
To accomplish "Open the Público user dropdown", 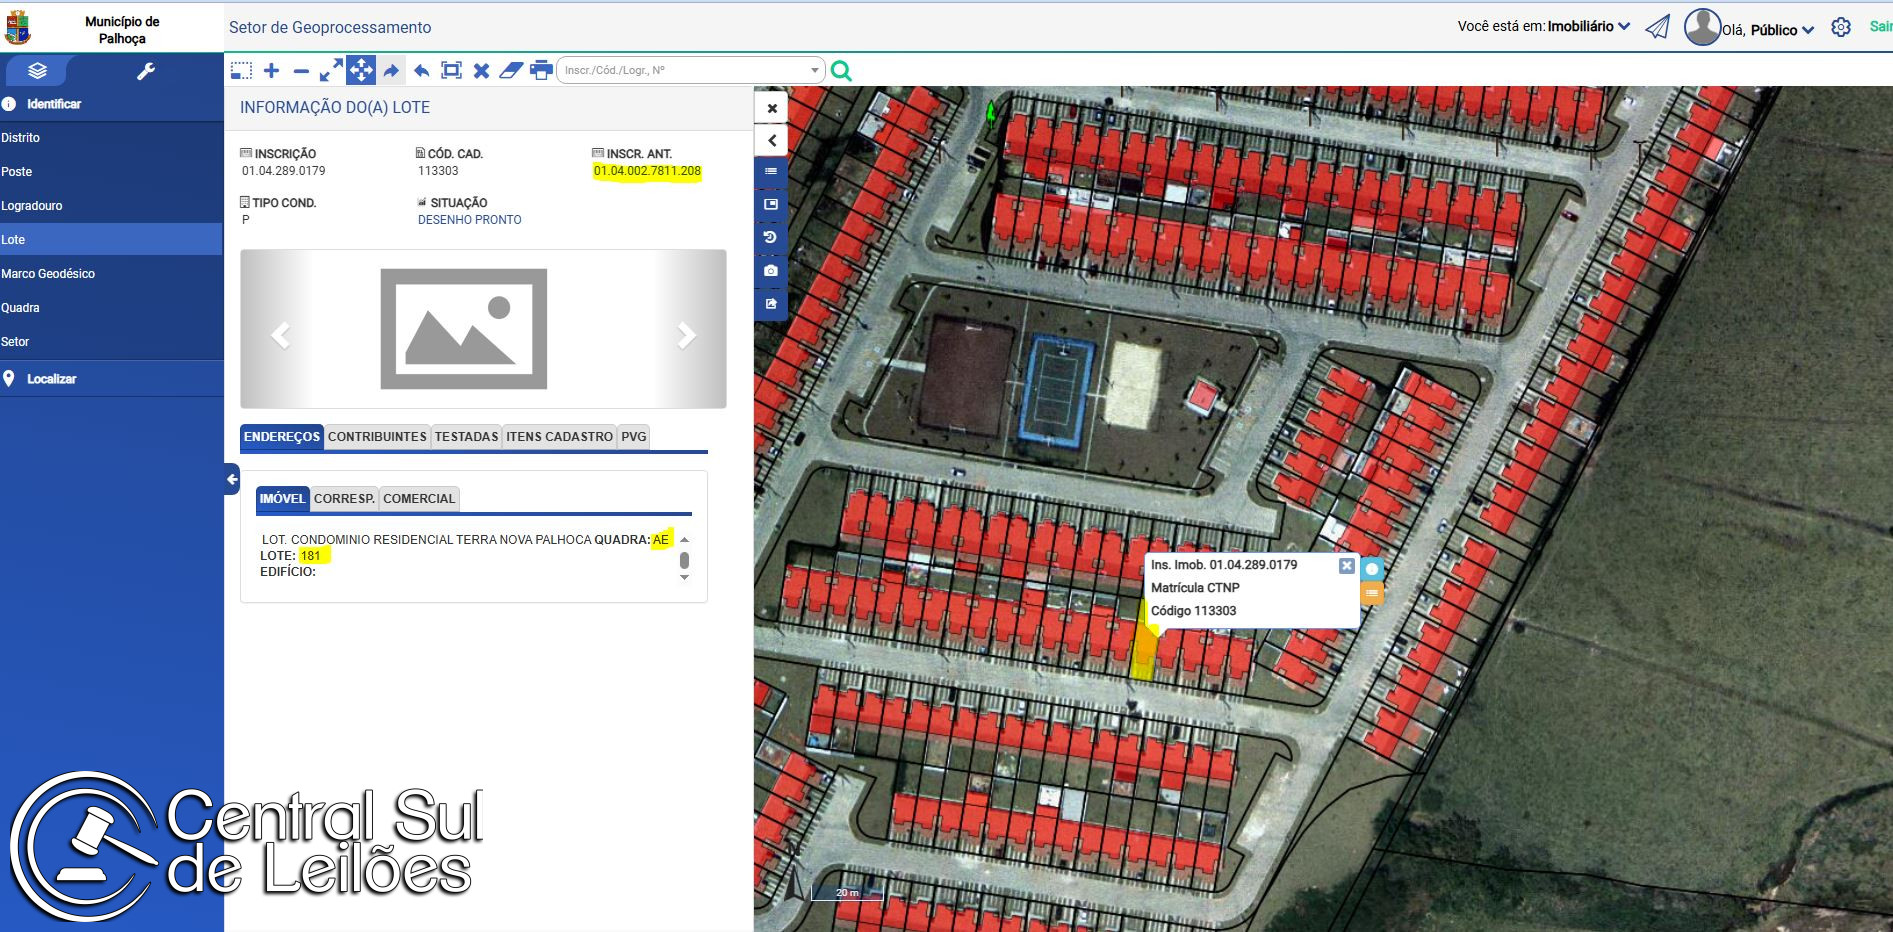I will tap(1782, 30).
